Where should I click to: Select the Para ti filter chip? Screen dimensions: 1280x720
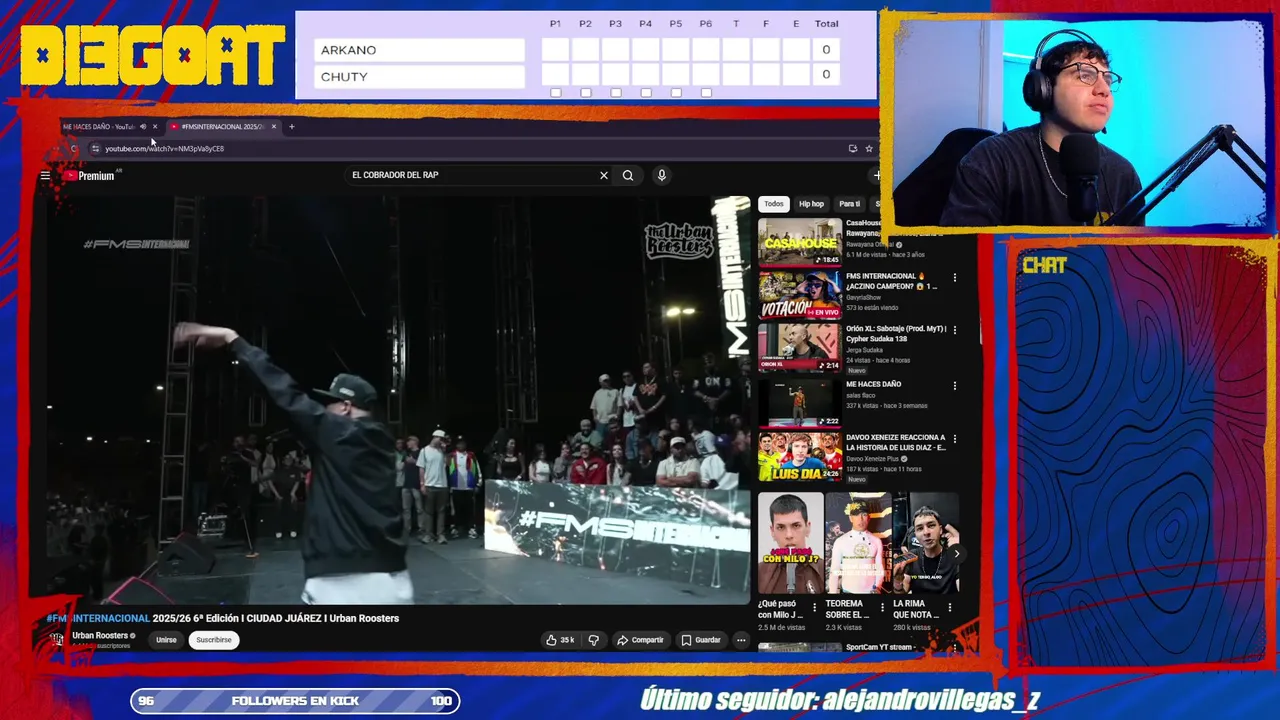pyautogui.click(x=850, y=204)
